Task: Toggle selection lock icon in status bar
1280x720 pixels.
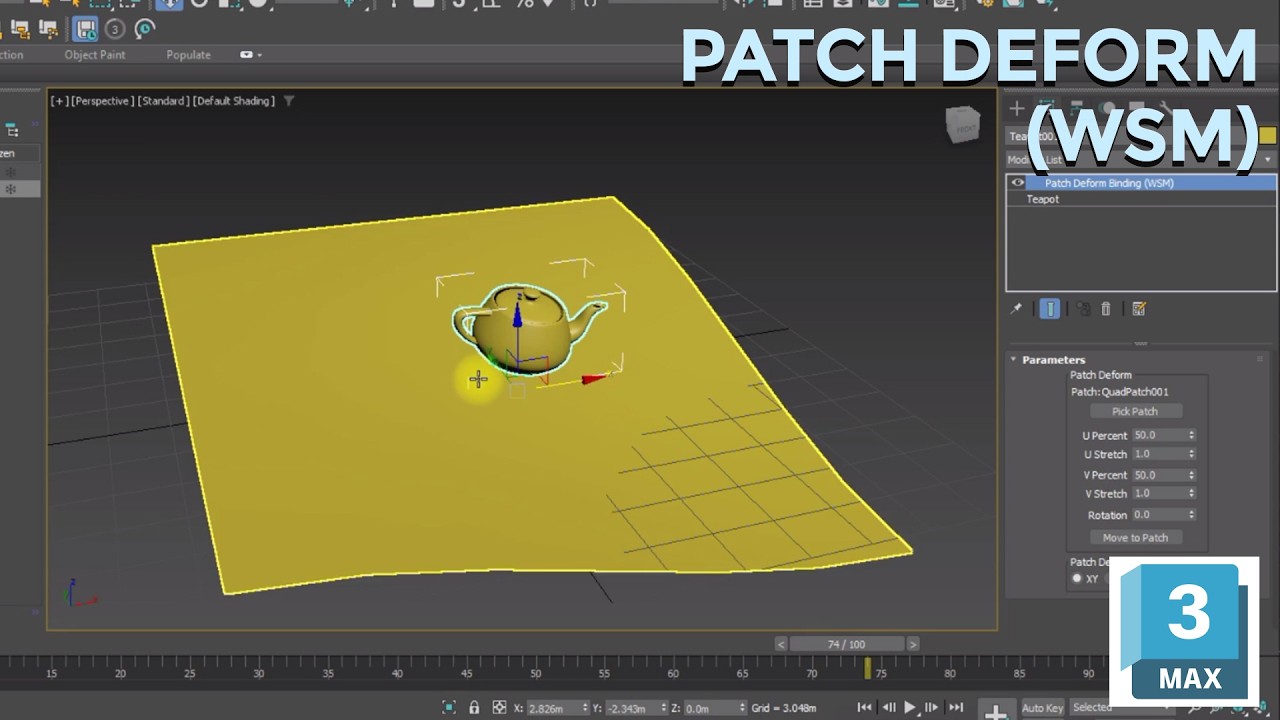Action: [474, 707]
